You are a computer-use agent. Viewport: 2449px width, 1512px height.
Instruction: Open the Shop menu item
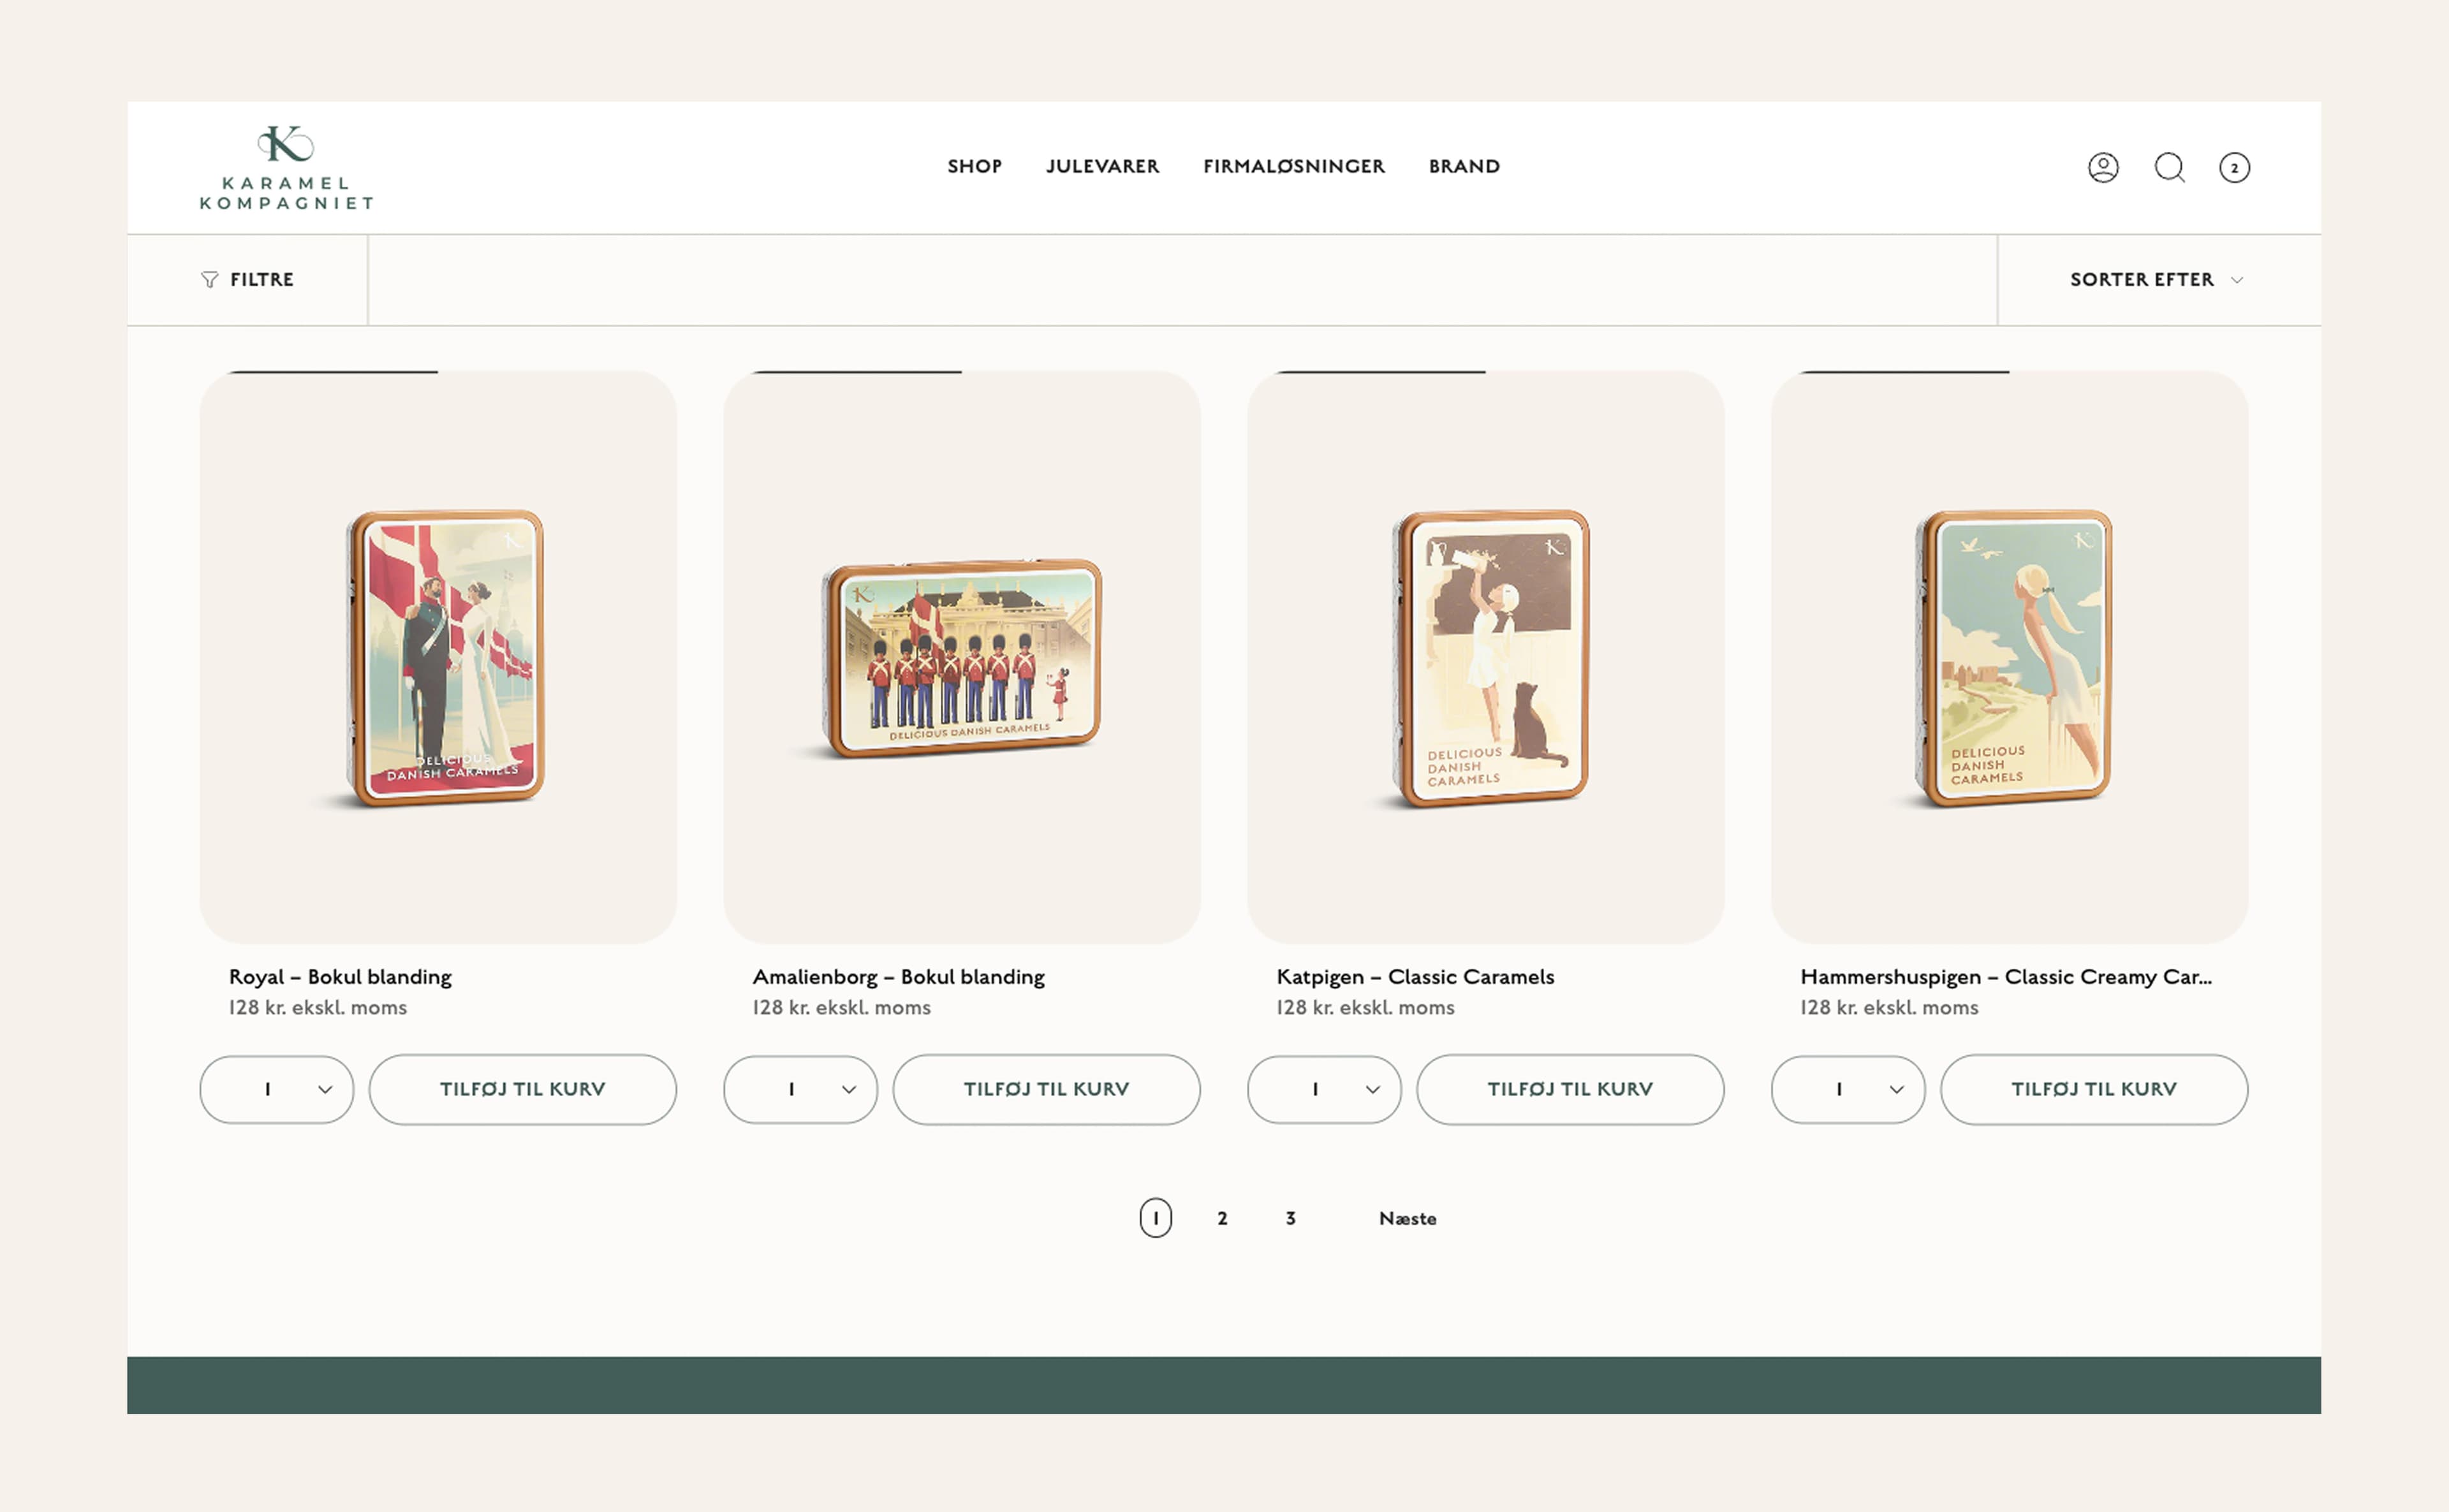974,167
